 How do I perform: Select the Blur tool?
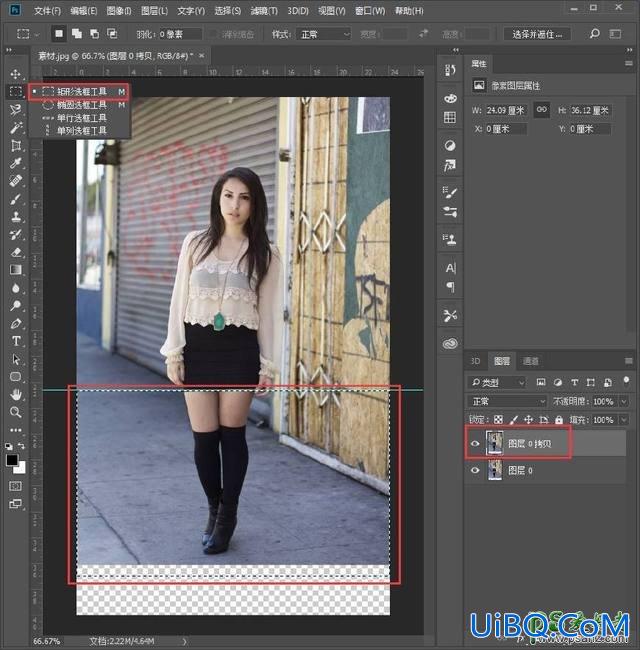pos(16,288)
